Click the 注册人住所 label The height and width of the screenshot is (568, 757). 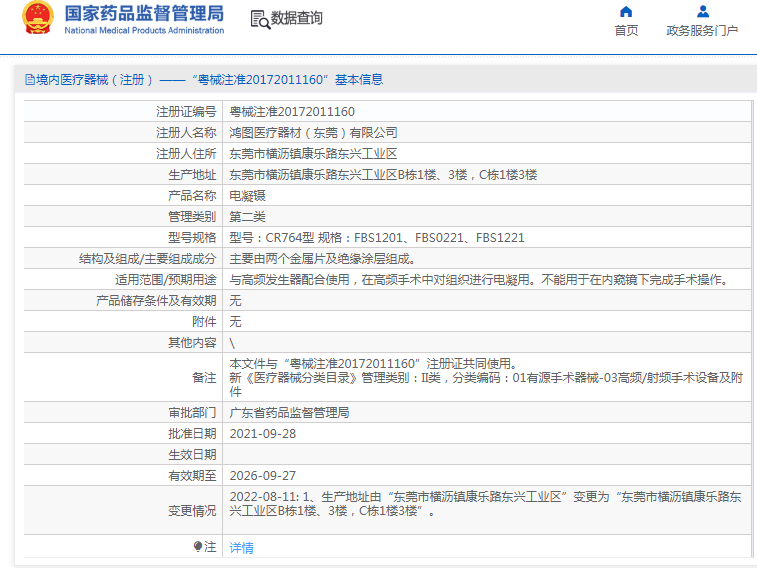pos(186,153)
